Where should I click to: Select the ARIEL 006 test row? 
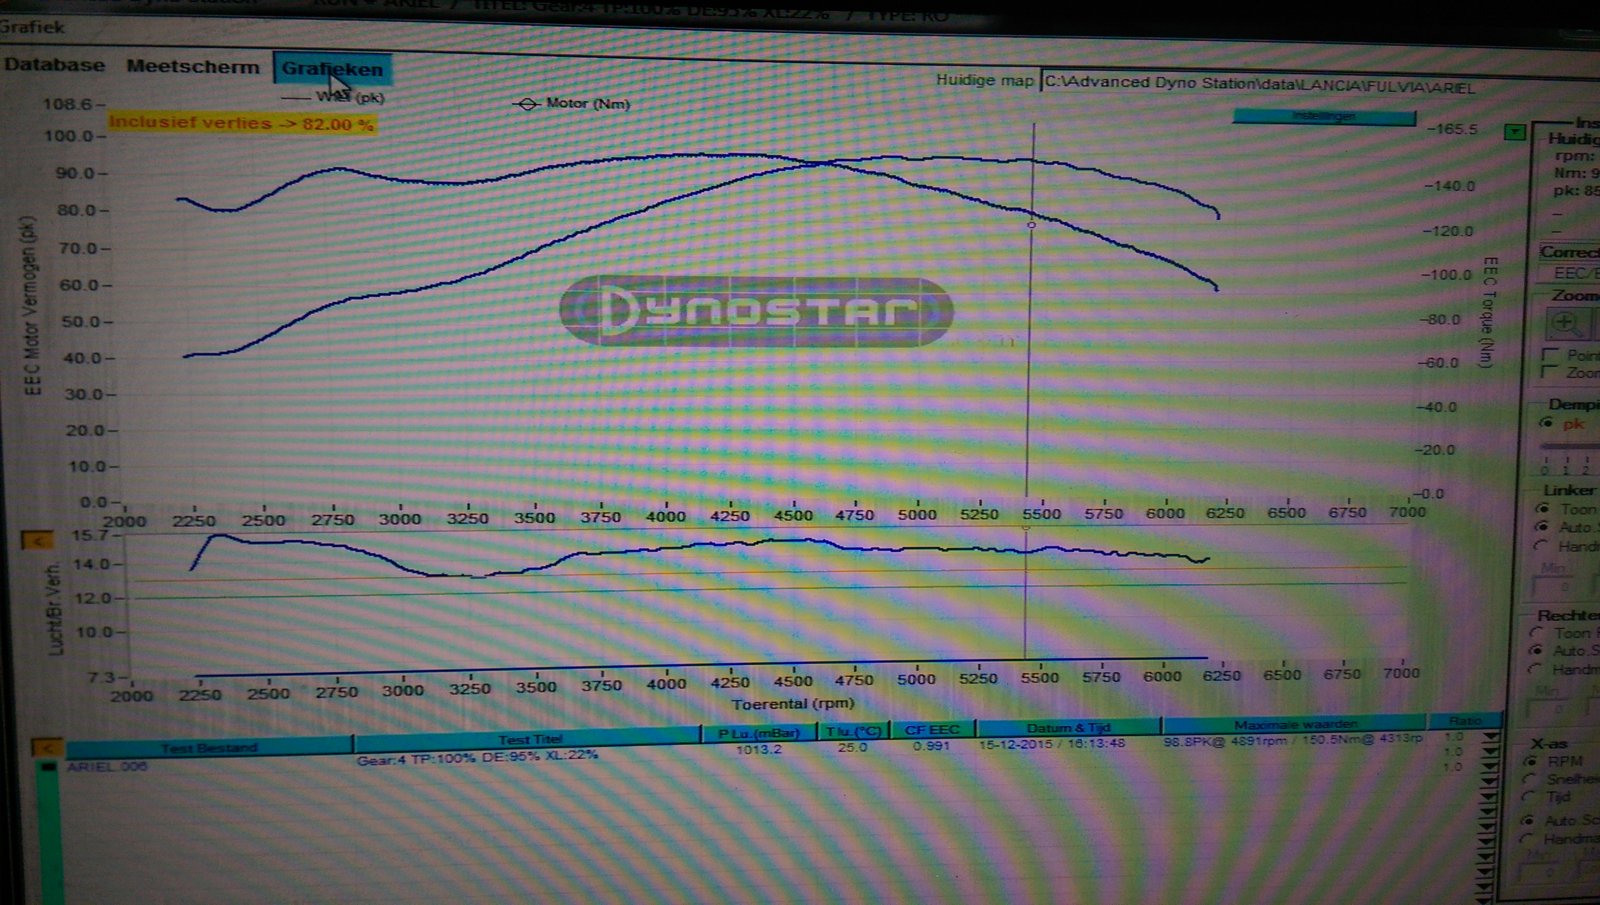click(x=108, y=767)
